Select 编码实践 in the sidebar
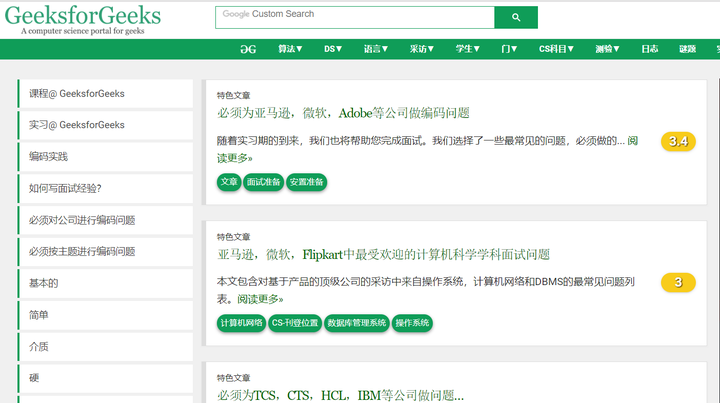 click(105, 157)
